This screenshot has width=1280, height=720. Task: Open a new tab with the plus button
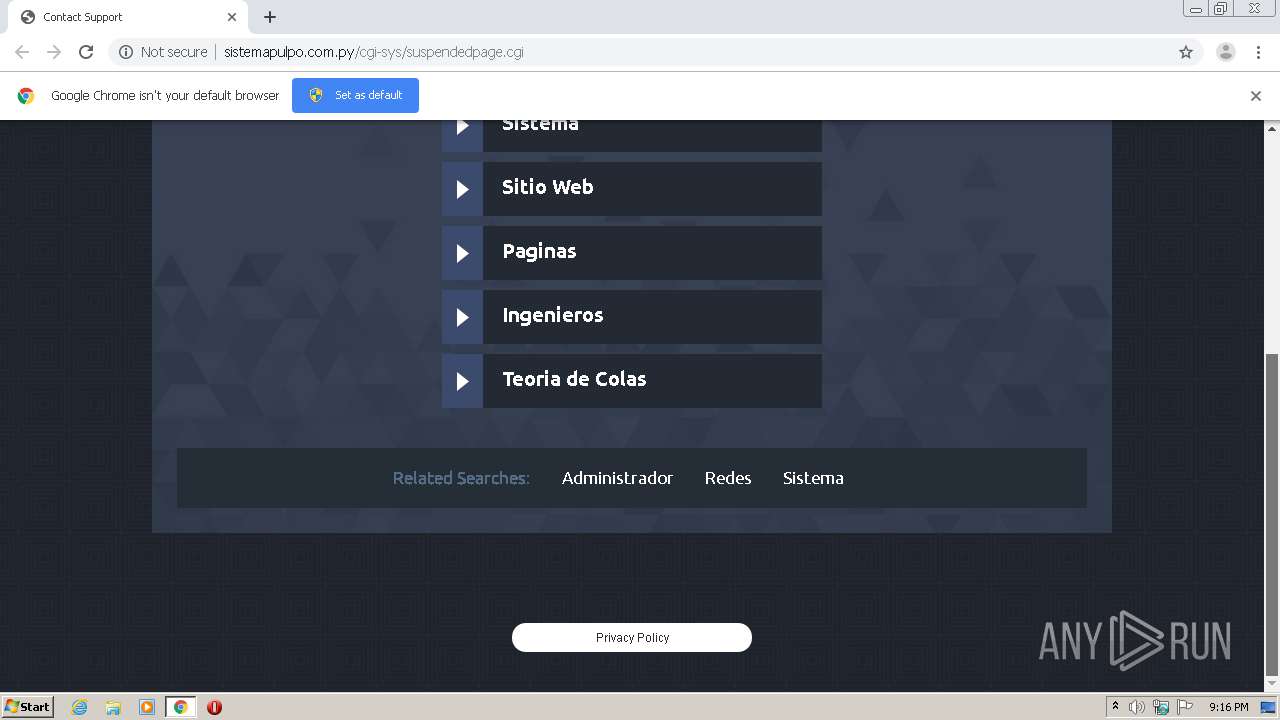[x=270, y=17]
